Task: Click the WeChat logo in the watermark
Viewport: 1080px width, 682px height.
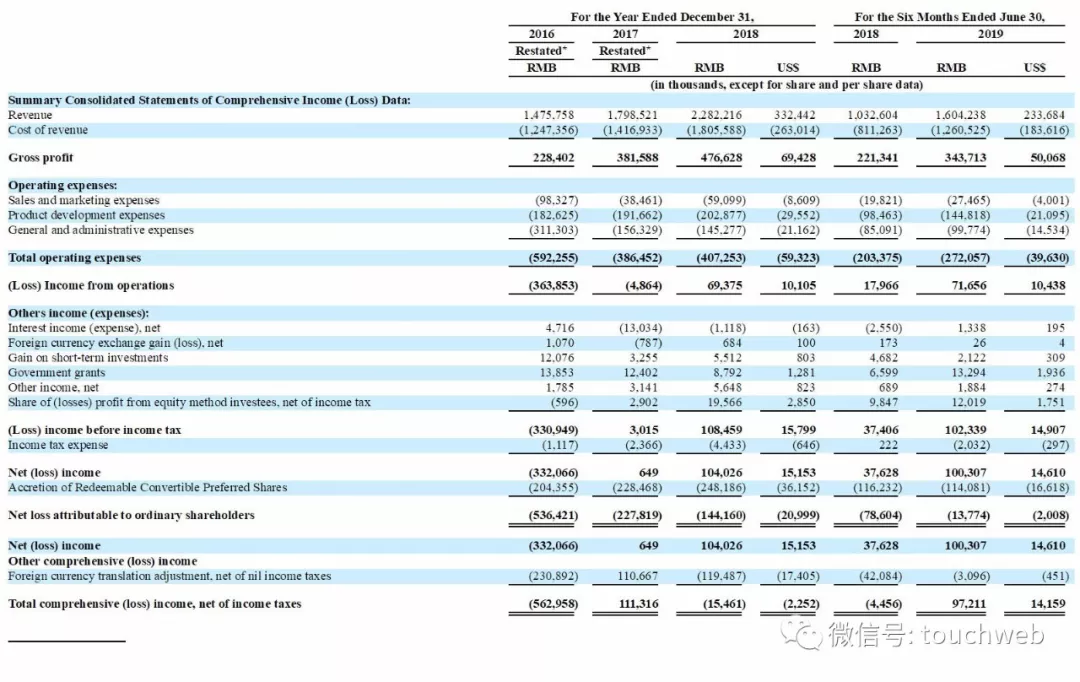Action: click(x=801, y=634)
